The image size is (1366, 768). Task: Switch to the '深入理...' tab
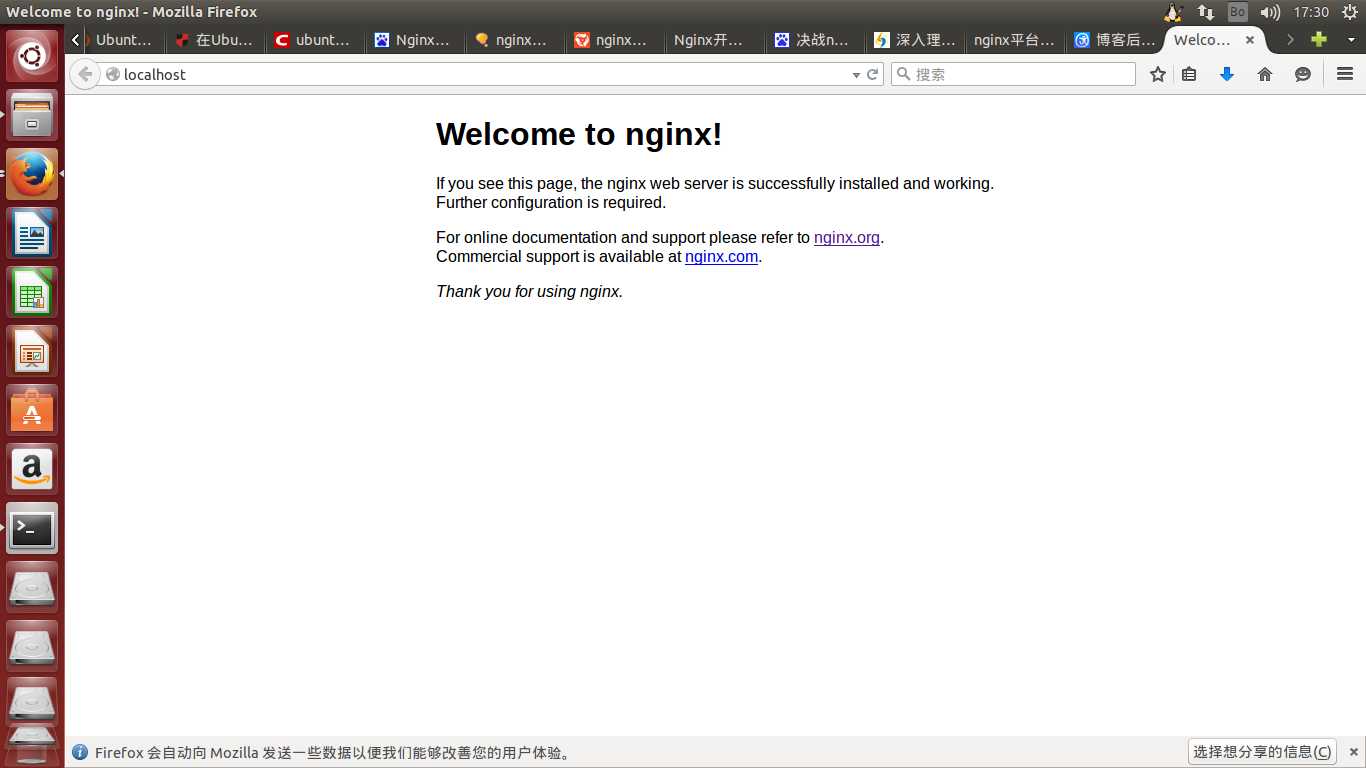[915, 40]
